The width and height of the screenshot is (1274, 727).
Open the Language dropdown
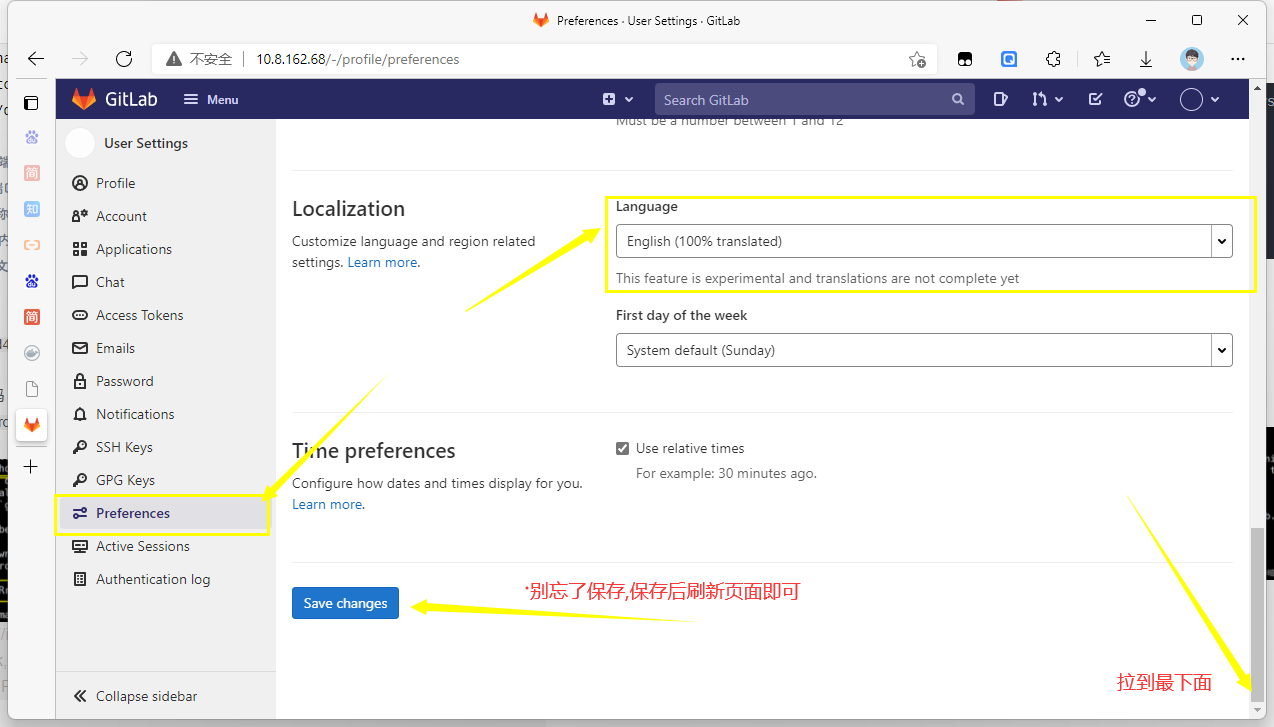click(x=924, y=241)
